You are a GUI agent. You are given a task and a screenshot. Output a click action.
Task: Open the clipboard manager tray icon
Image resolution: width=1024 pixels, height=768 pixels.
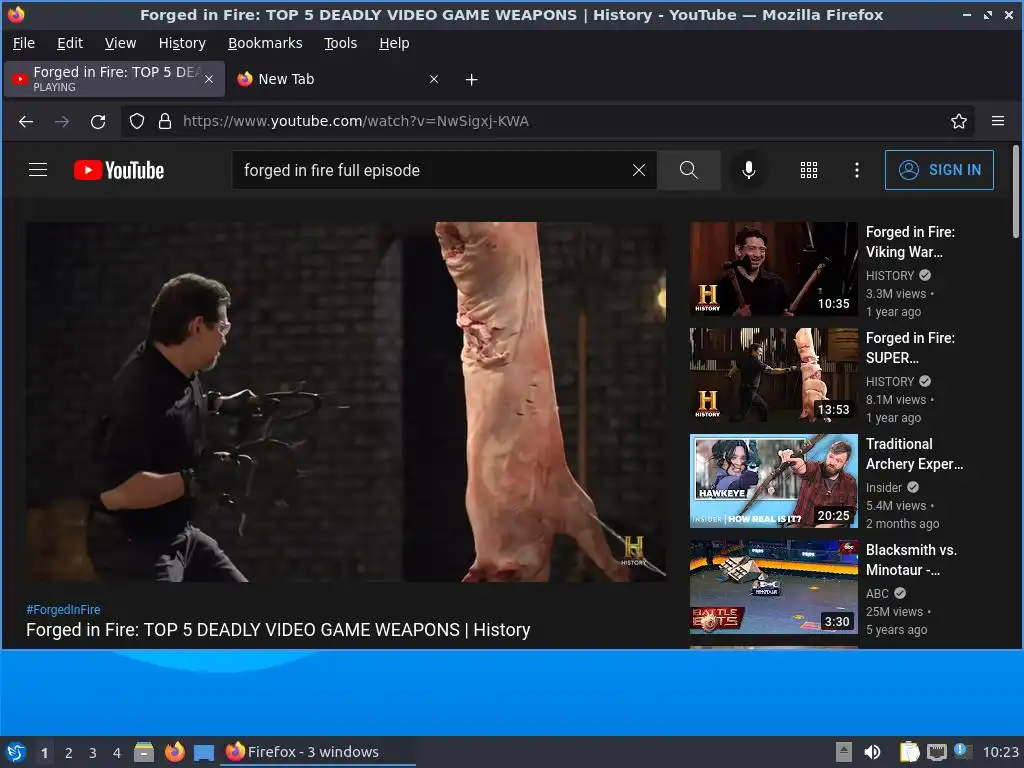coord(909,752)
